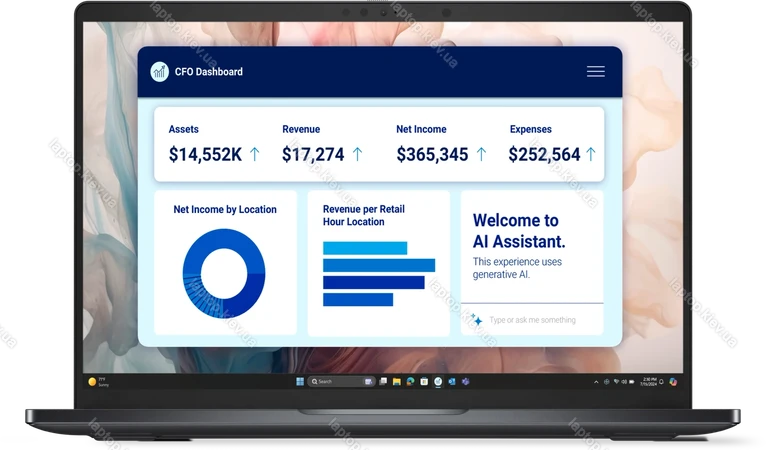This screenshot has height=450, width=766.
Task: Click the $14,552K Assets figure
Action: [x=205, y=155]
